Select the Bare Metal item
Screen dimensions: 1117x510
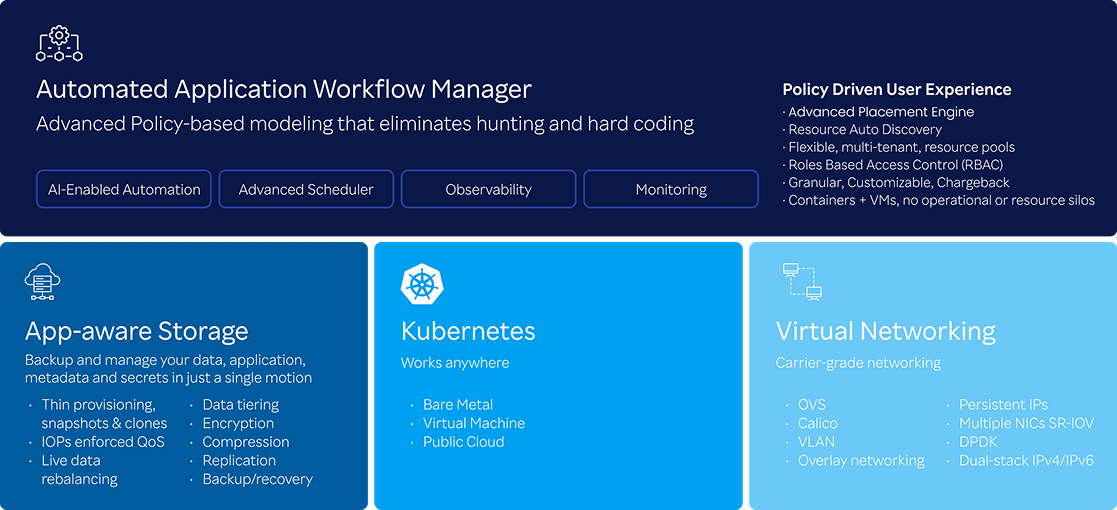point(458,405)
